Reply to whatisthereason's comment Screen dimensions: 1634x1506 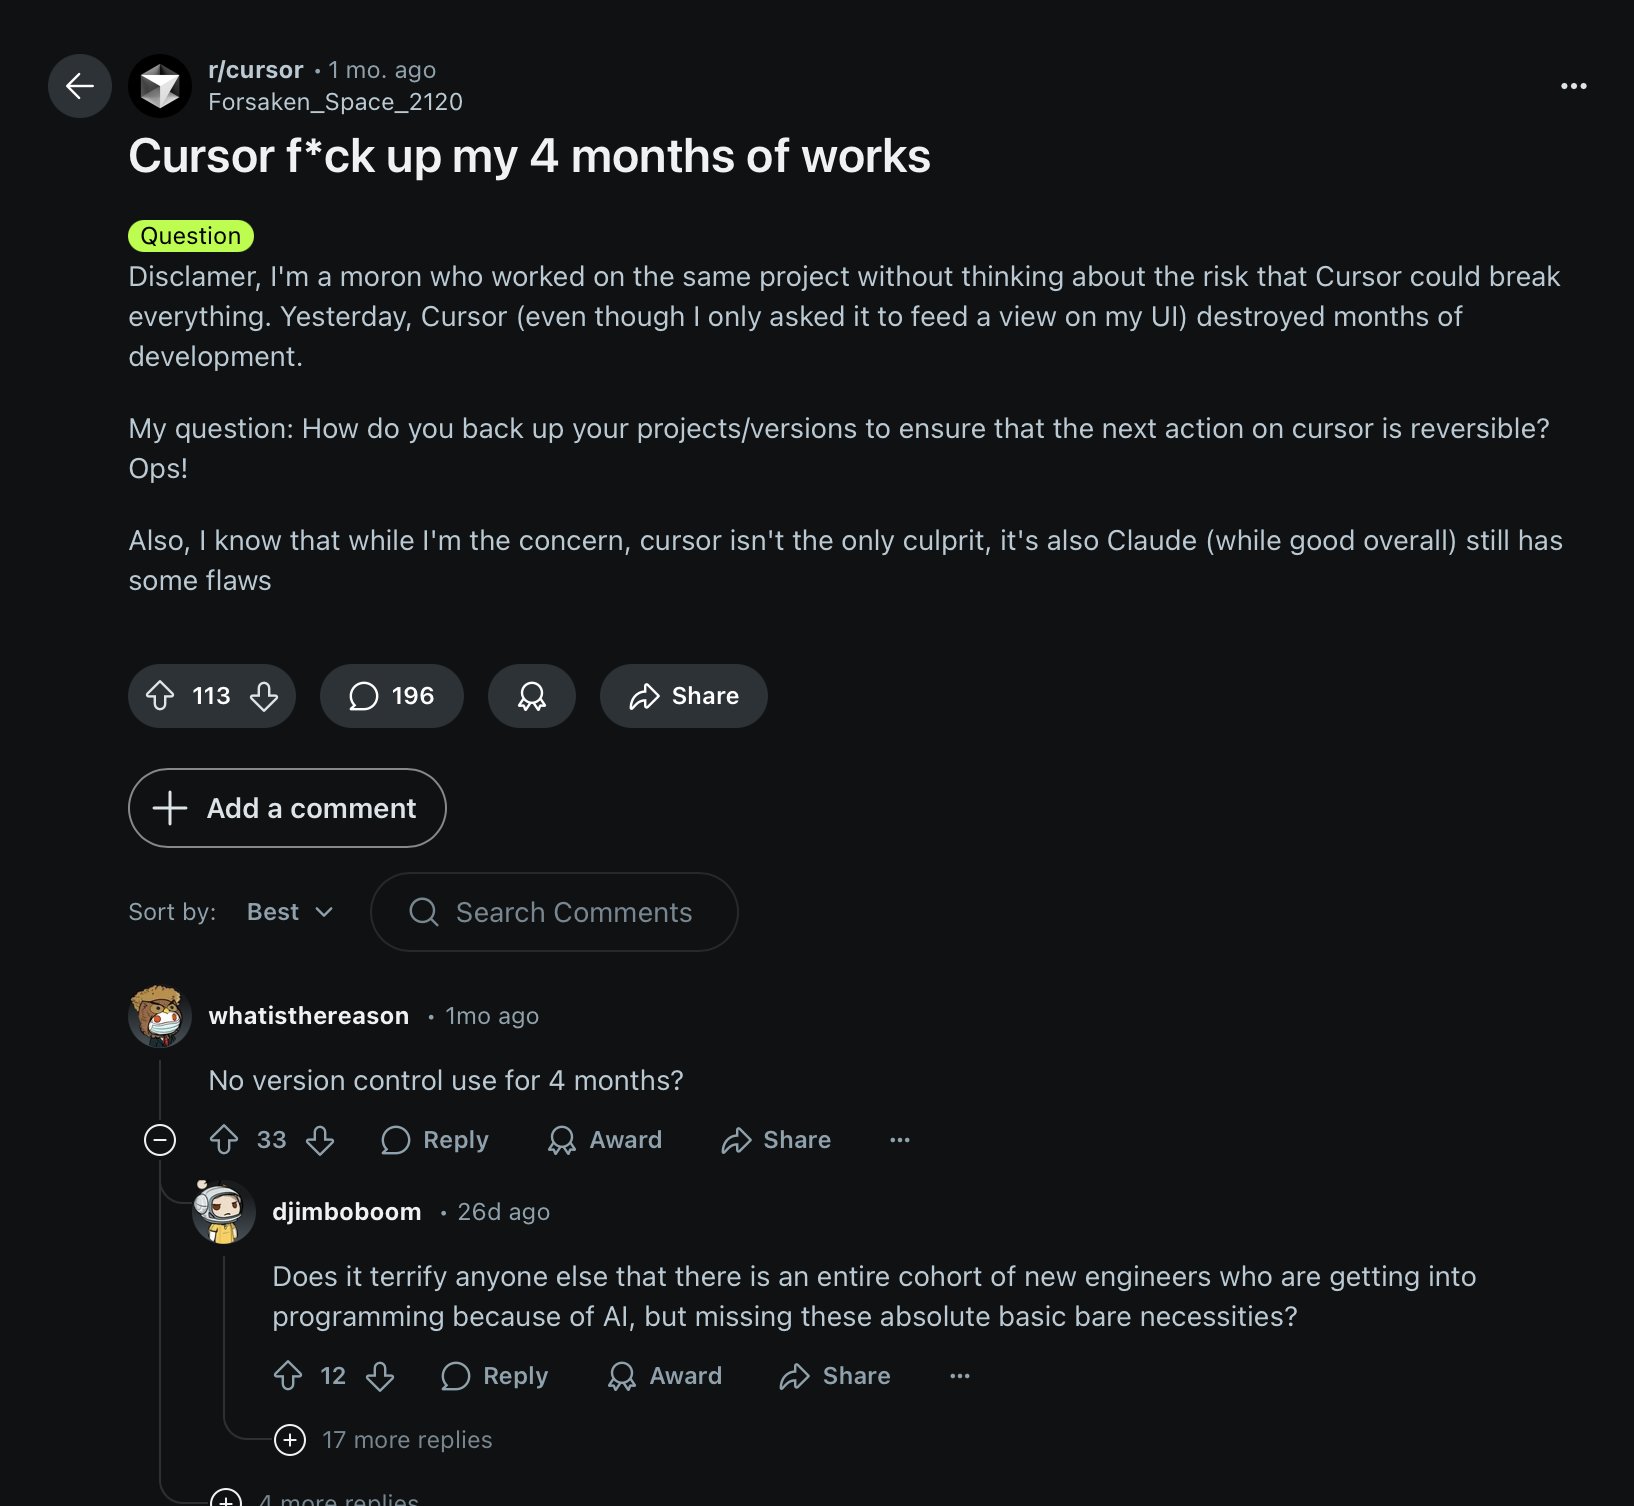435,1140
